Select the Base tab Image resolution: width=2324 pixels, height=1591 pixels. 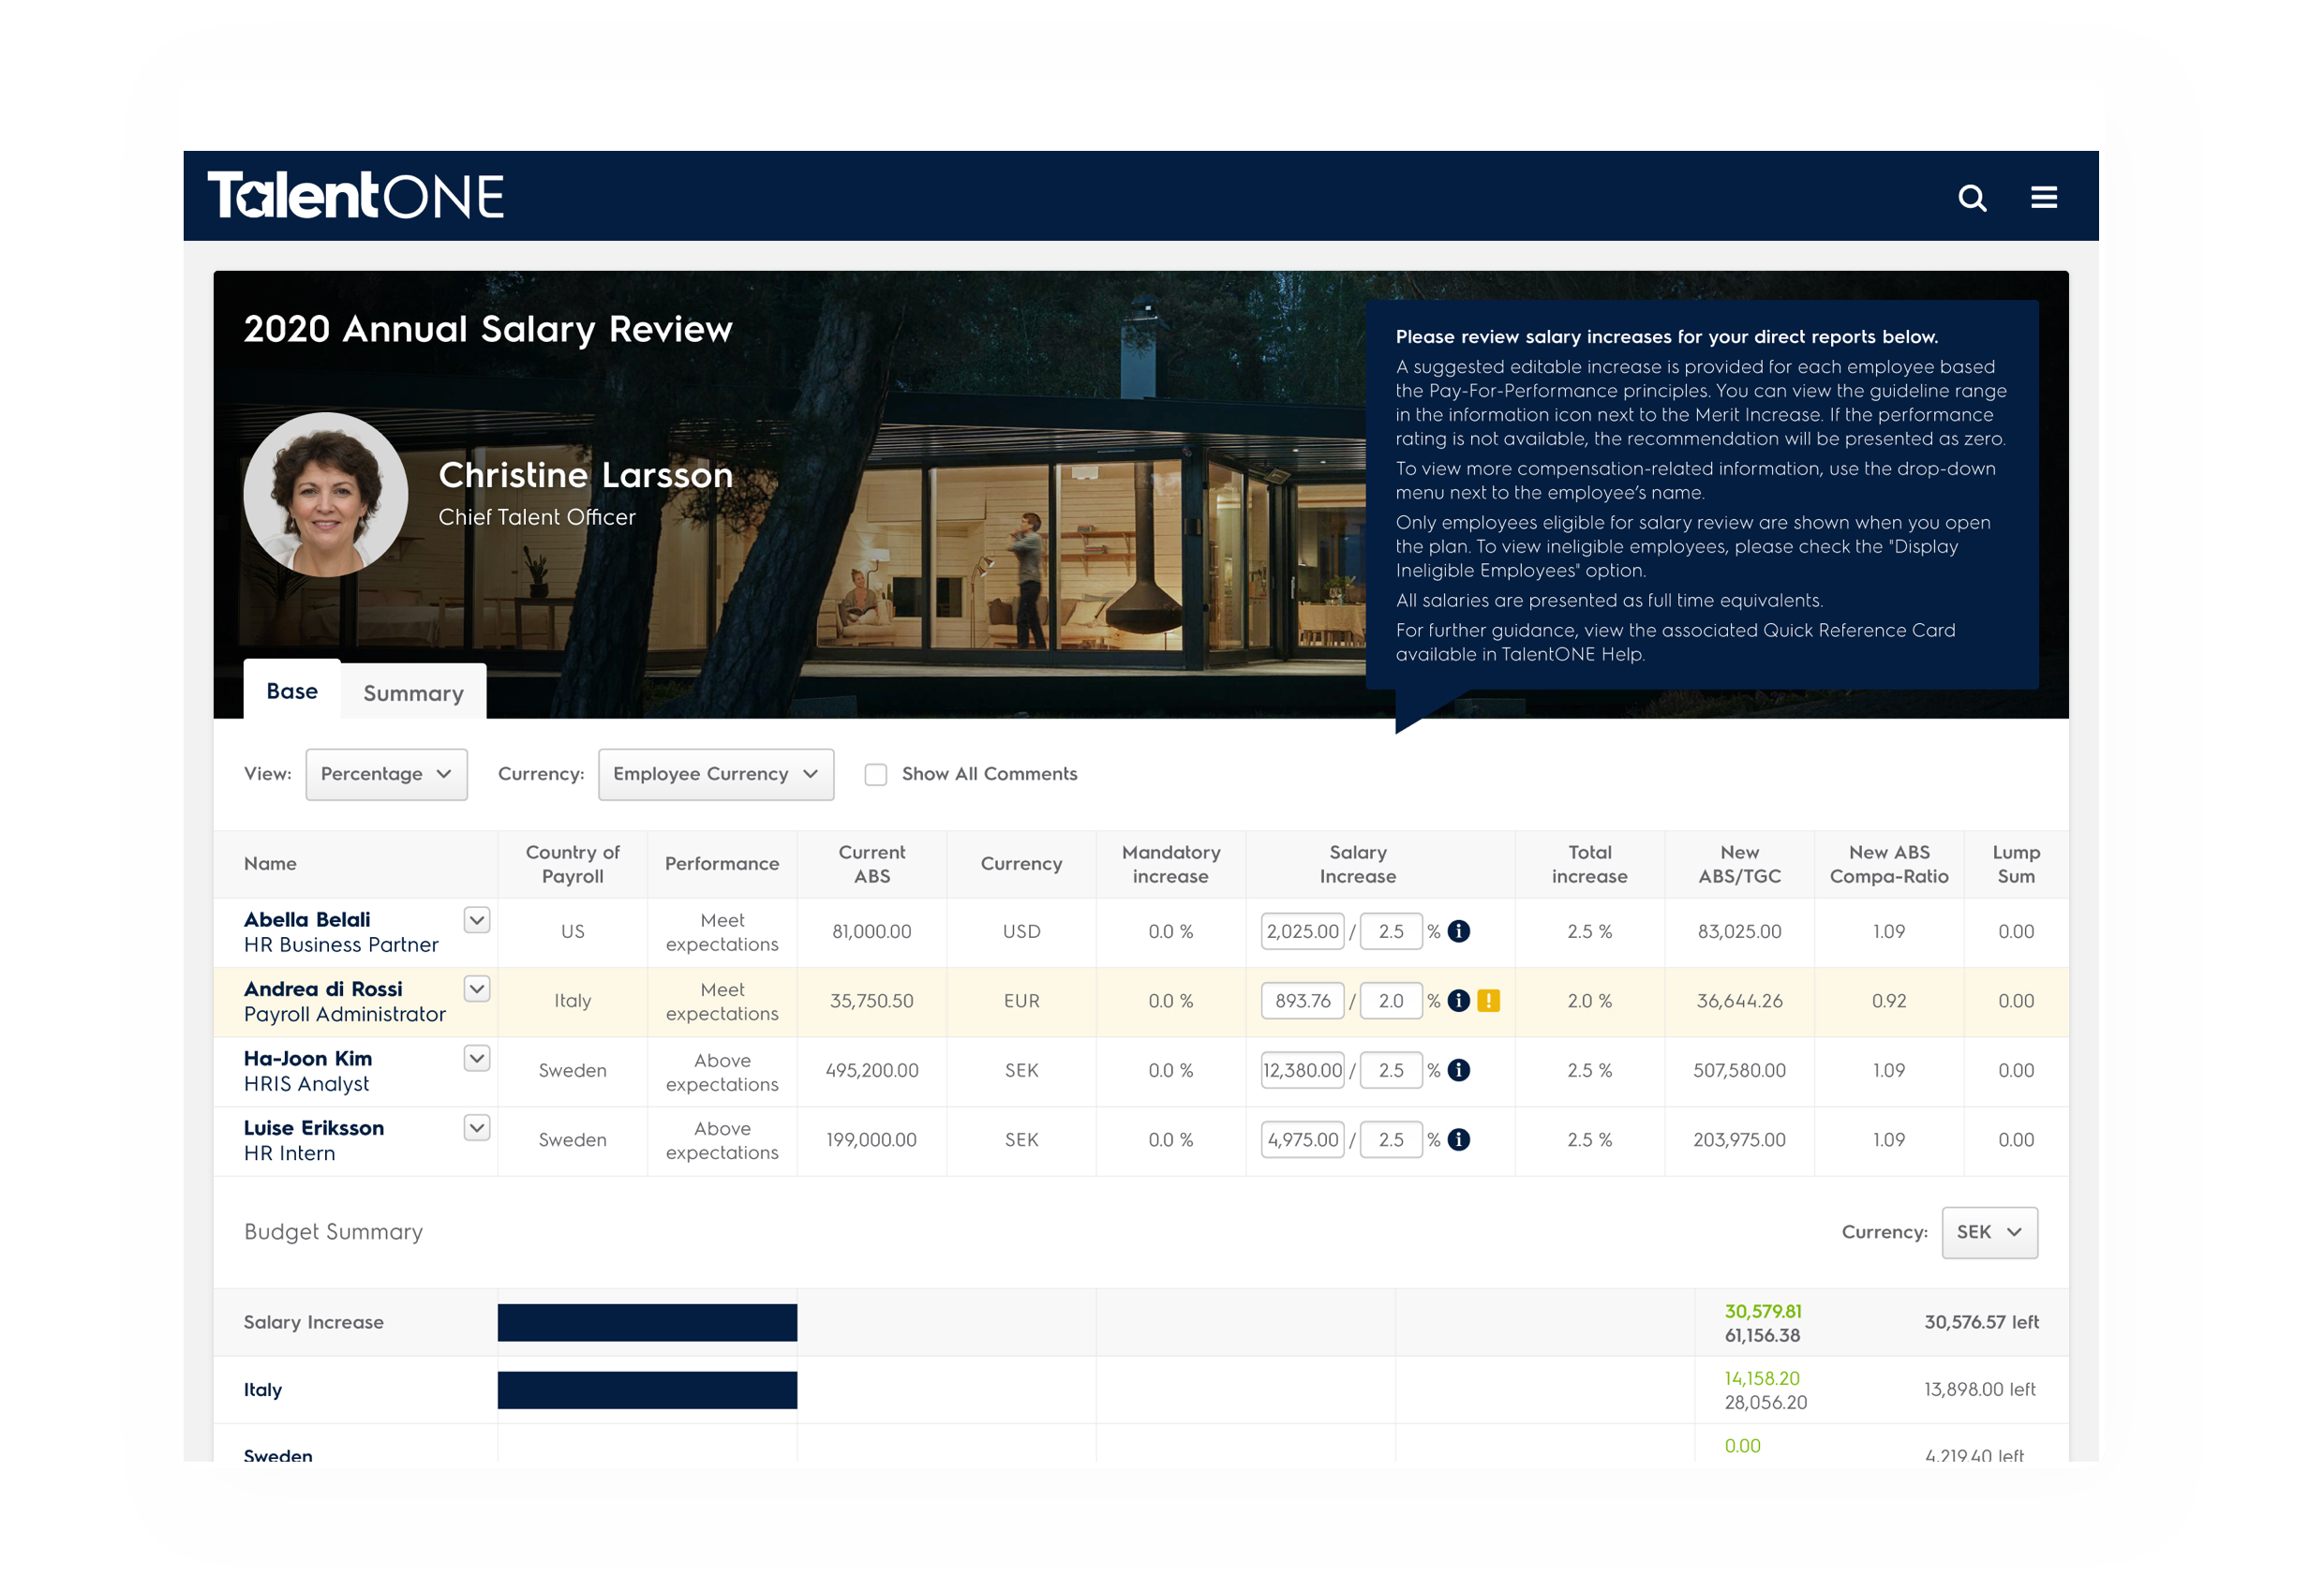point(288,692)
